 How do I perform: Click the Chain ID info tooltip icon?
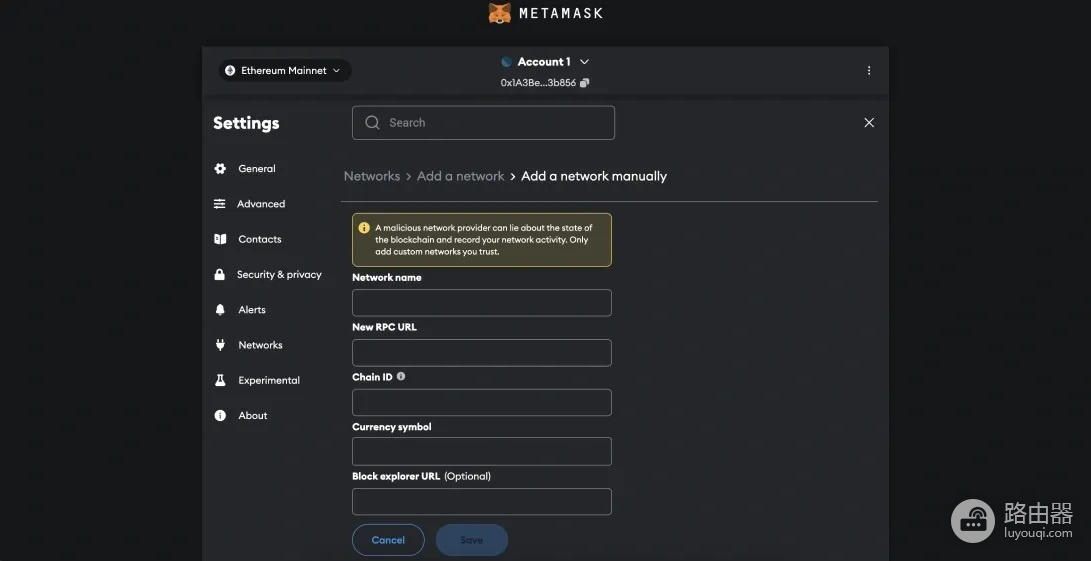click(x=401, y=377)
